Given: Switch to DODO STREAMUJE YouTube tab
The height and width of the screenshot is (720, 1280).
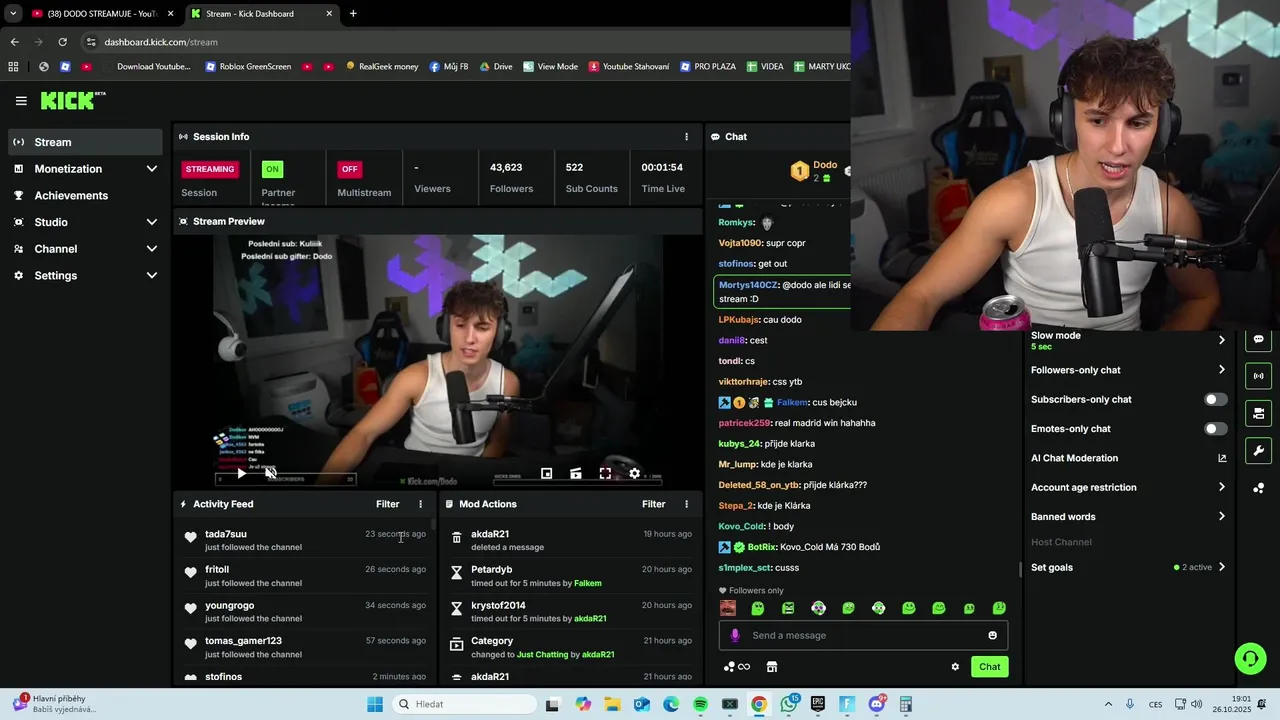Looking at the screenshot, I should coord(103,14).
